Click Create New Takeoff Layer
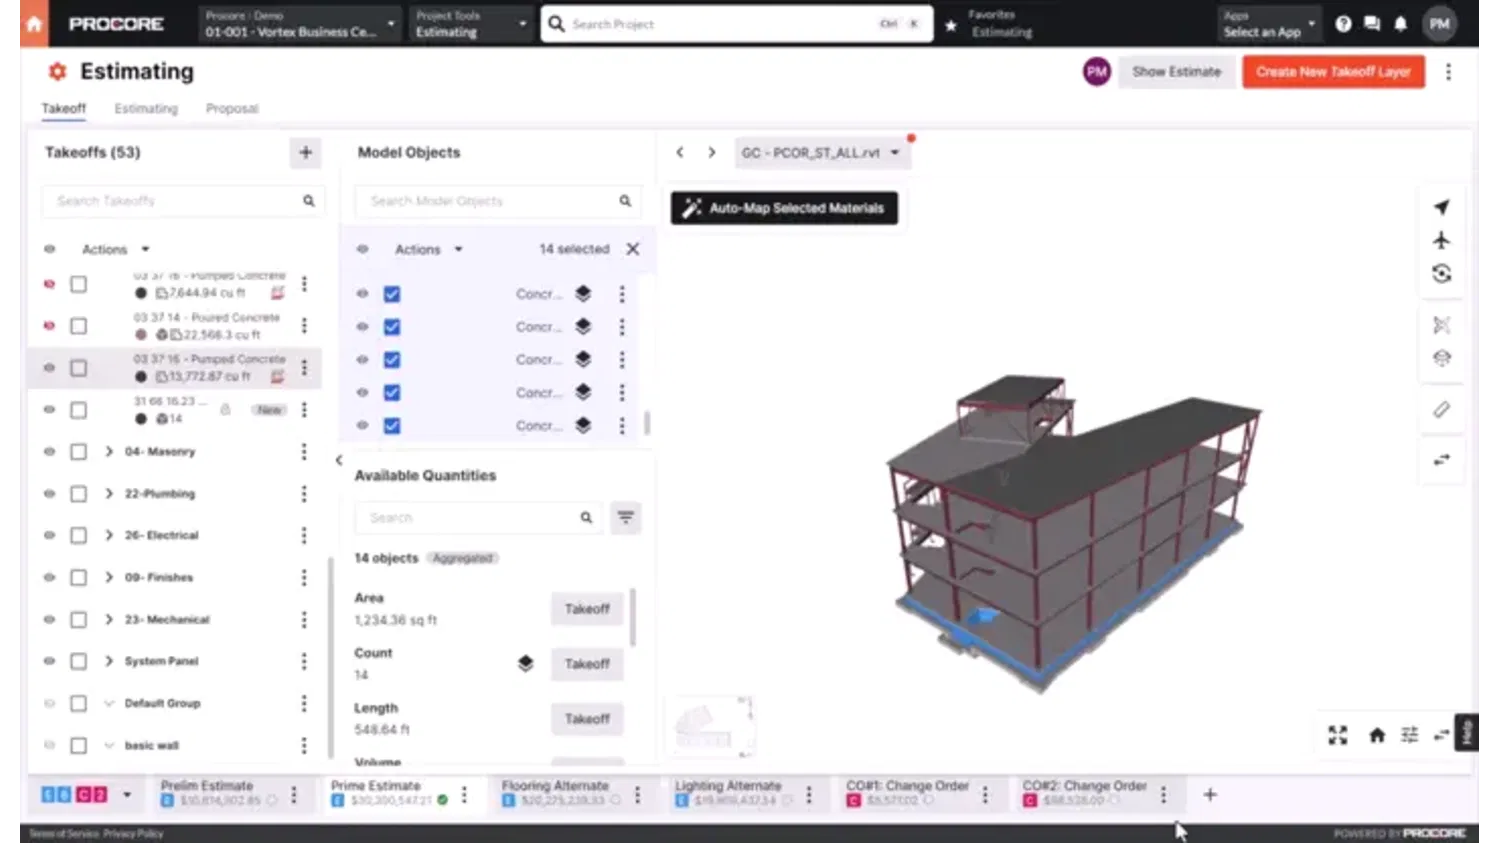 click(x=1333, y=72)
